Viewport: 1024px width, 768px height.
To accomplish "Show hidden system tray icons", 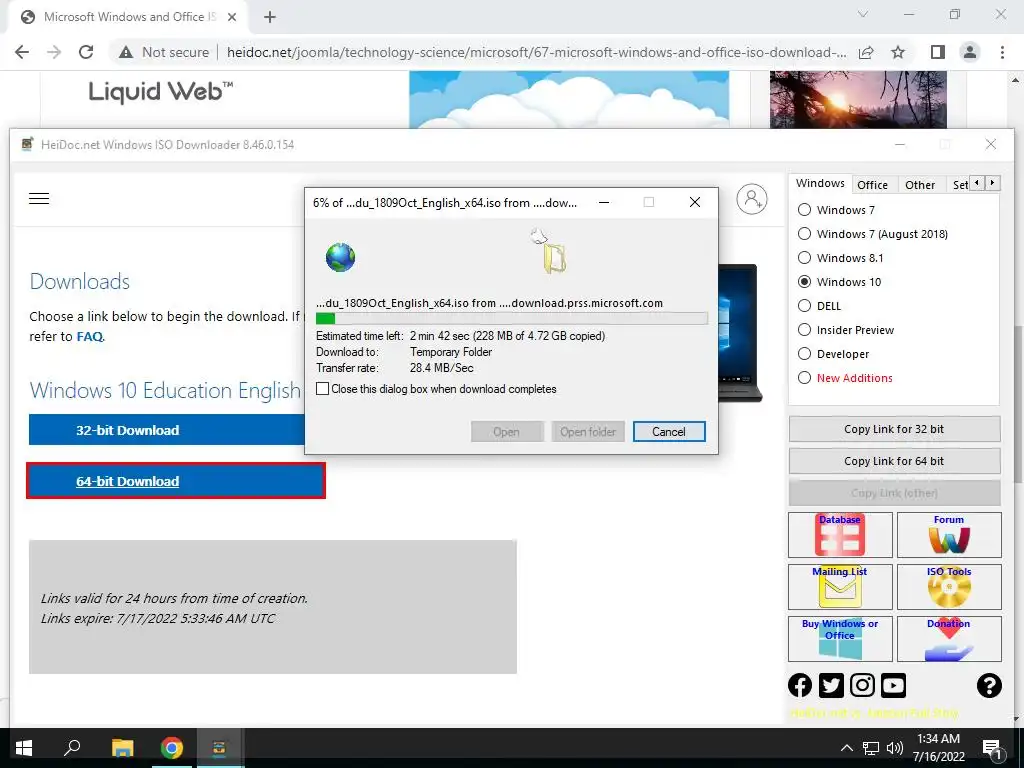I will (x=846, y=748).
